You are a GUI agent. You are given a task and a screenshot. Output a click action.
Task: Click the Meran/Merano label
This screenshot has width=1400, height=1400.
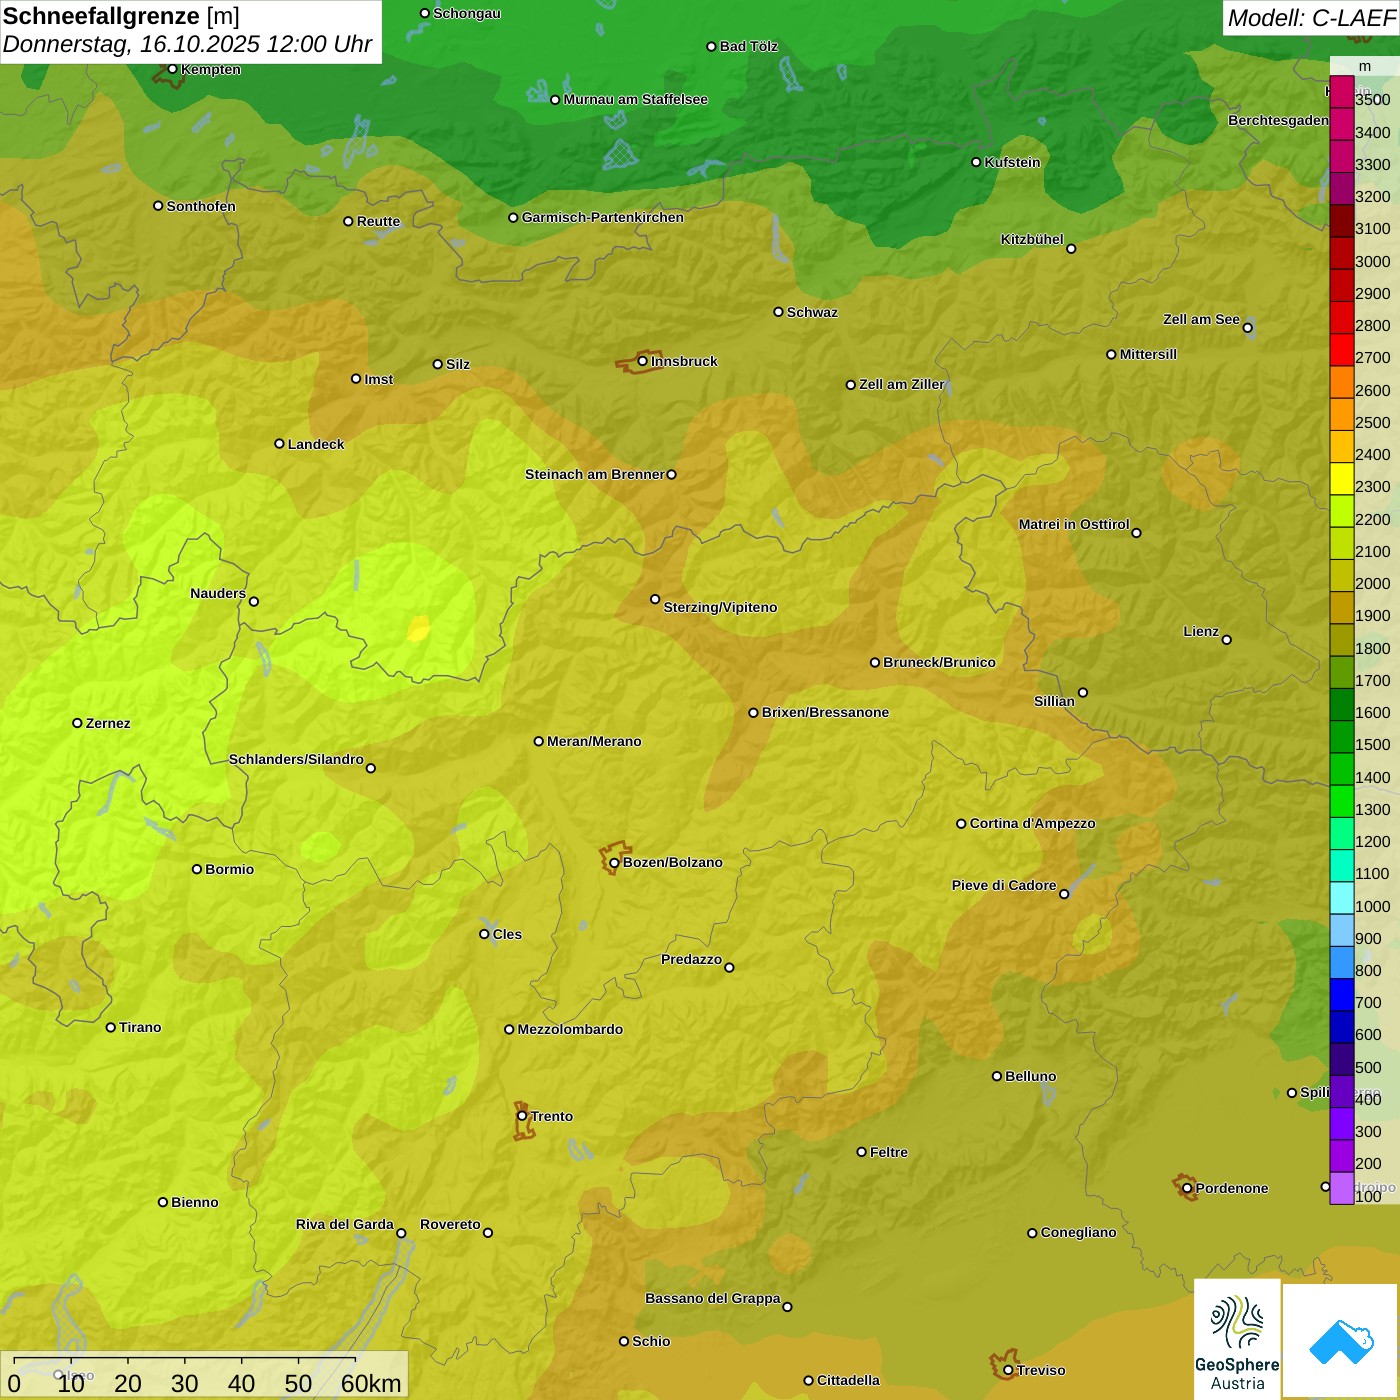(594, 741)
